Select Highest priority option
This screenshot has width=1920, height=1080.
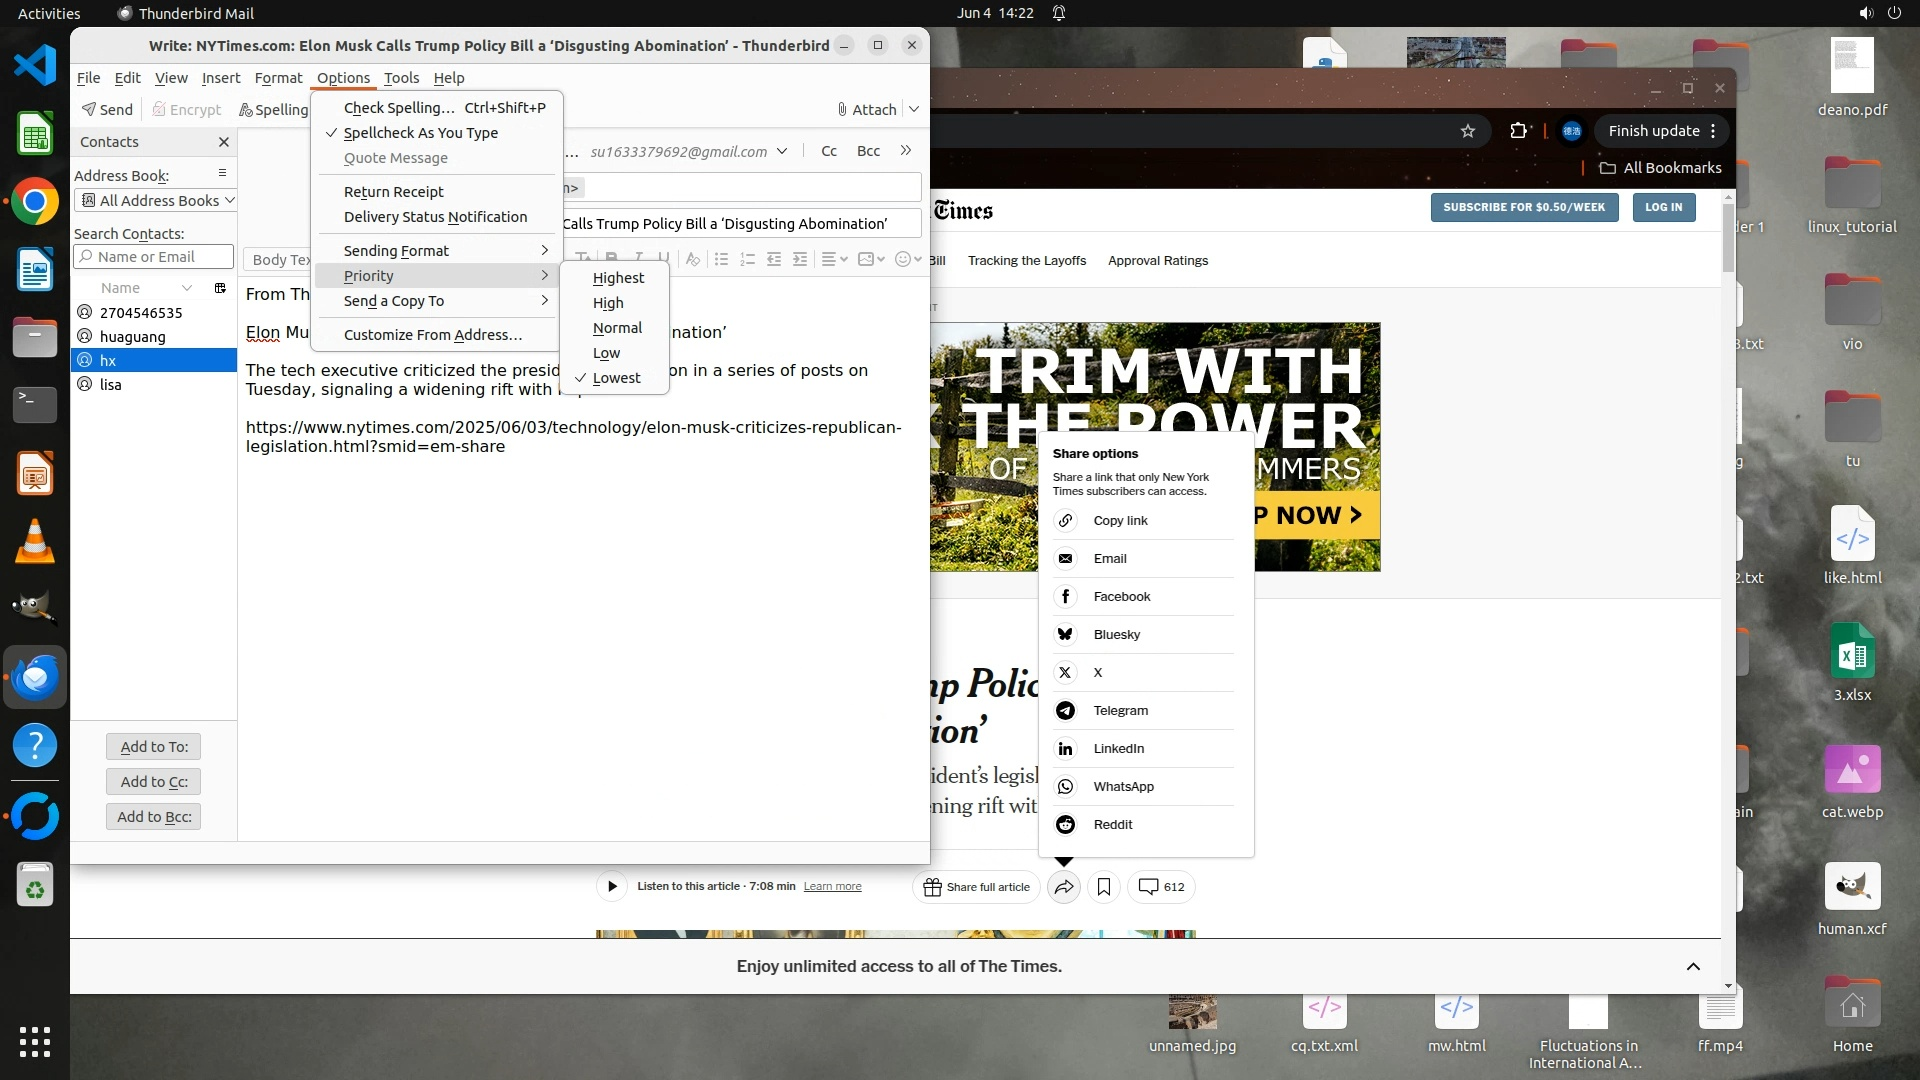pyautogui.click(x=618, y=278)
